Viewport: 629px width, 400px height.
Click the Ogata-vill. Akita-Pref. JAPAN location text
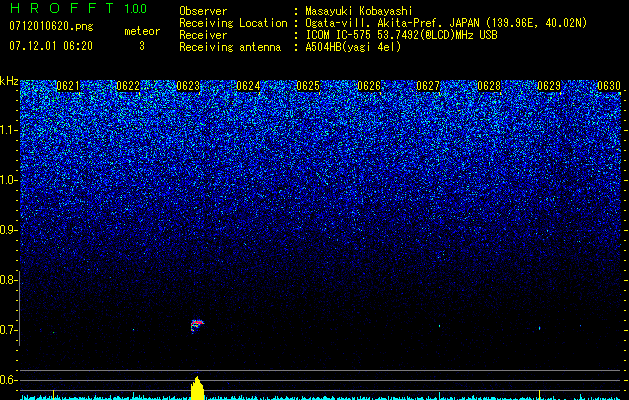446,23
